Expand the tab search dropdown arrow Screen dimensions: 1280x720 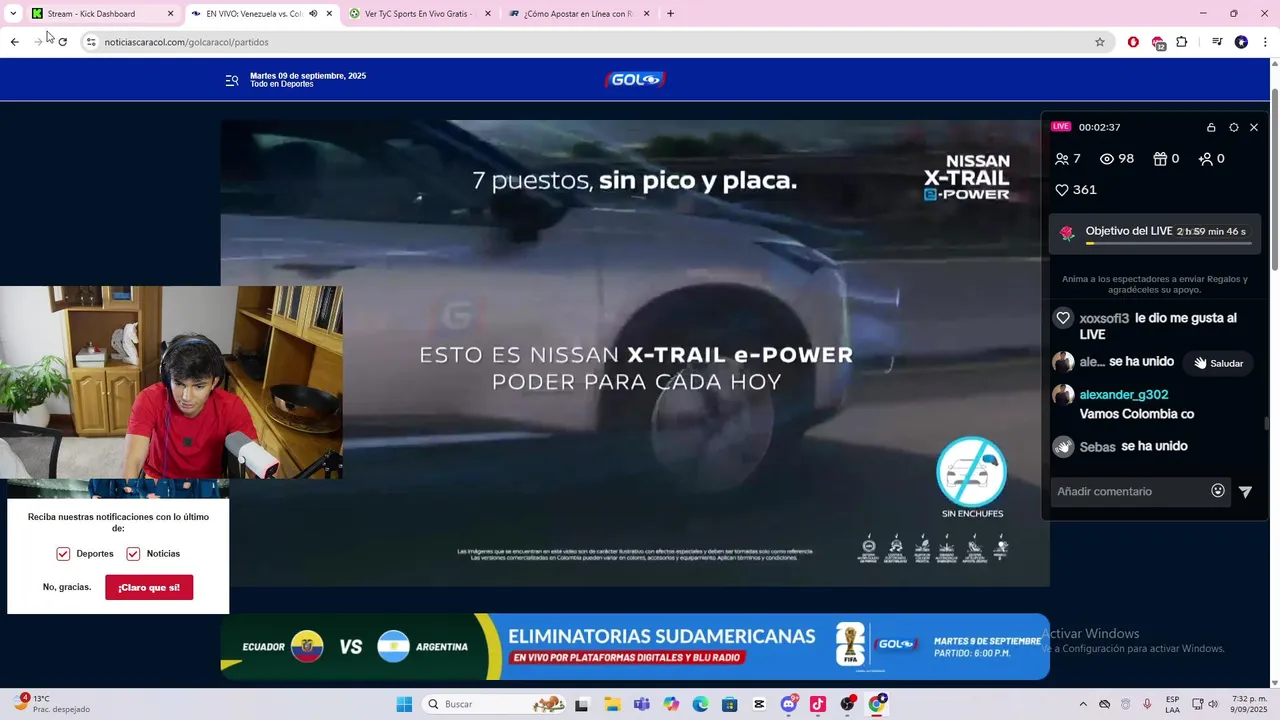click(x=13, y=14)
